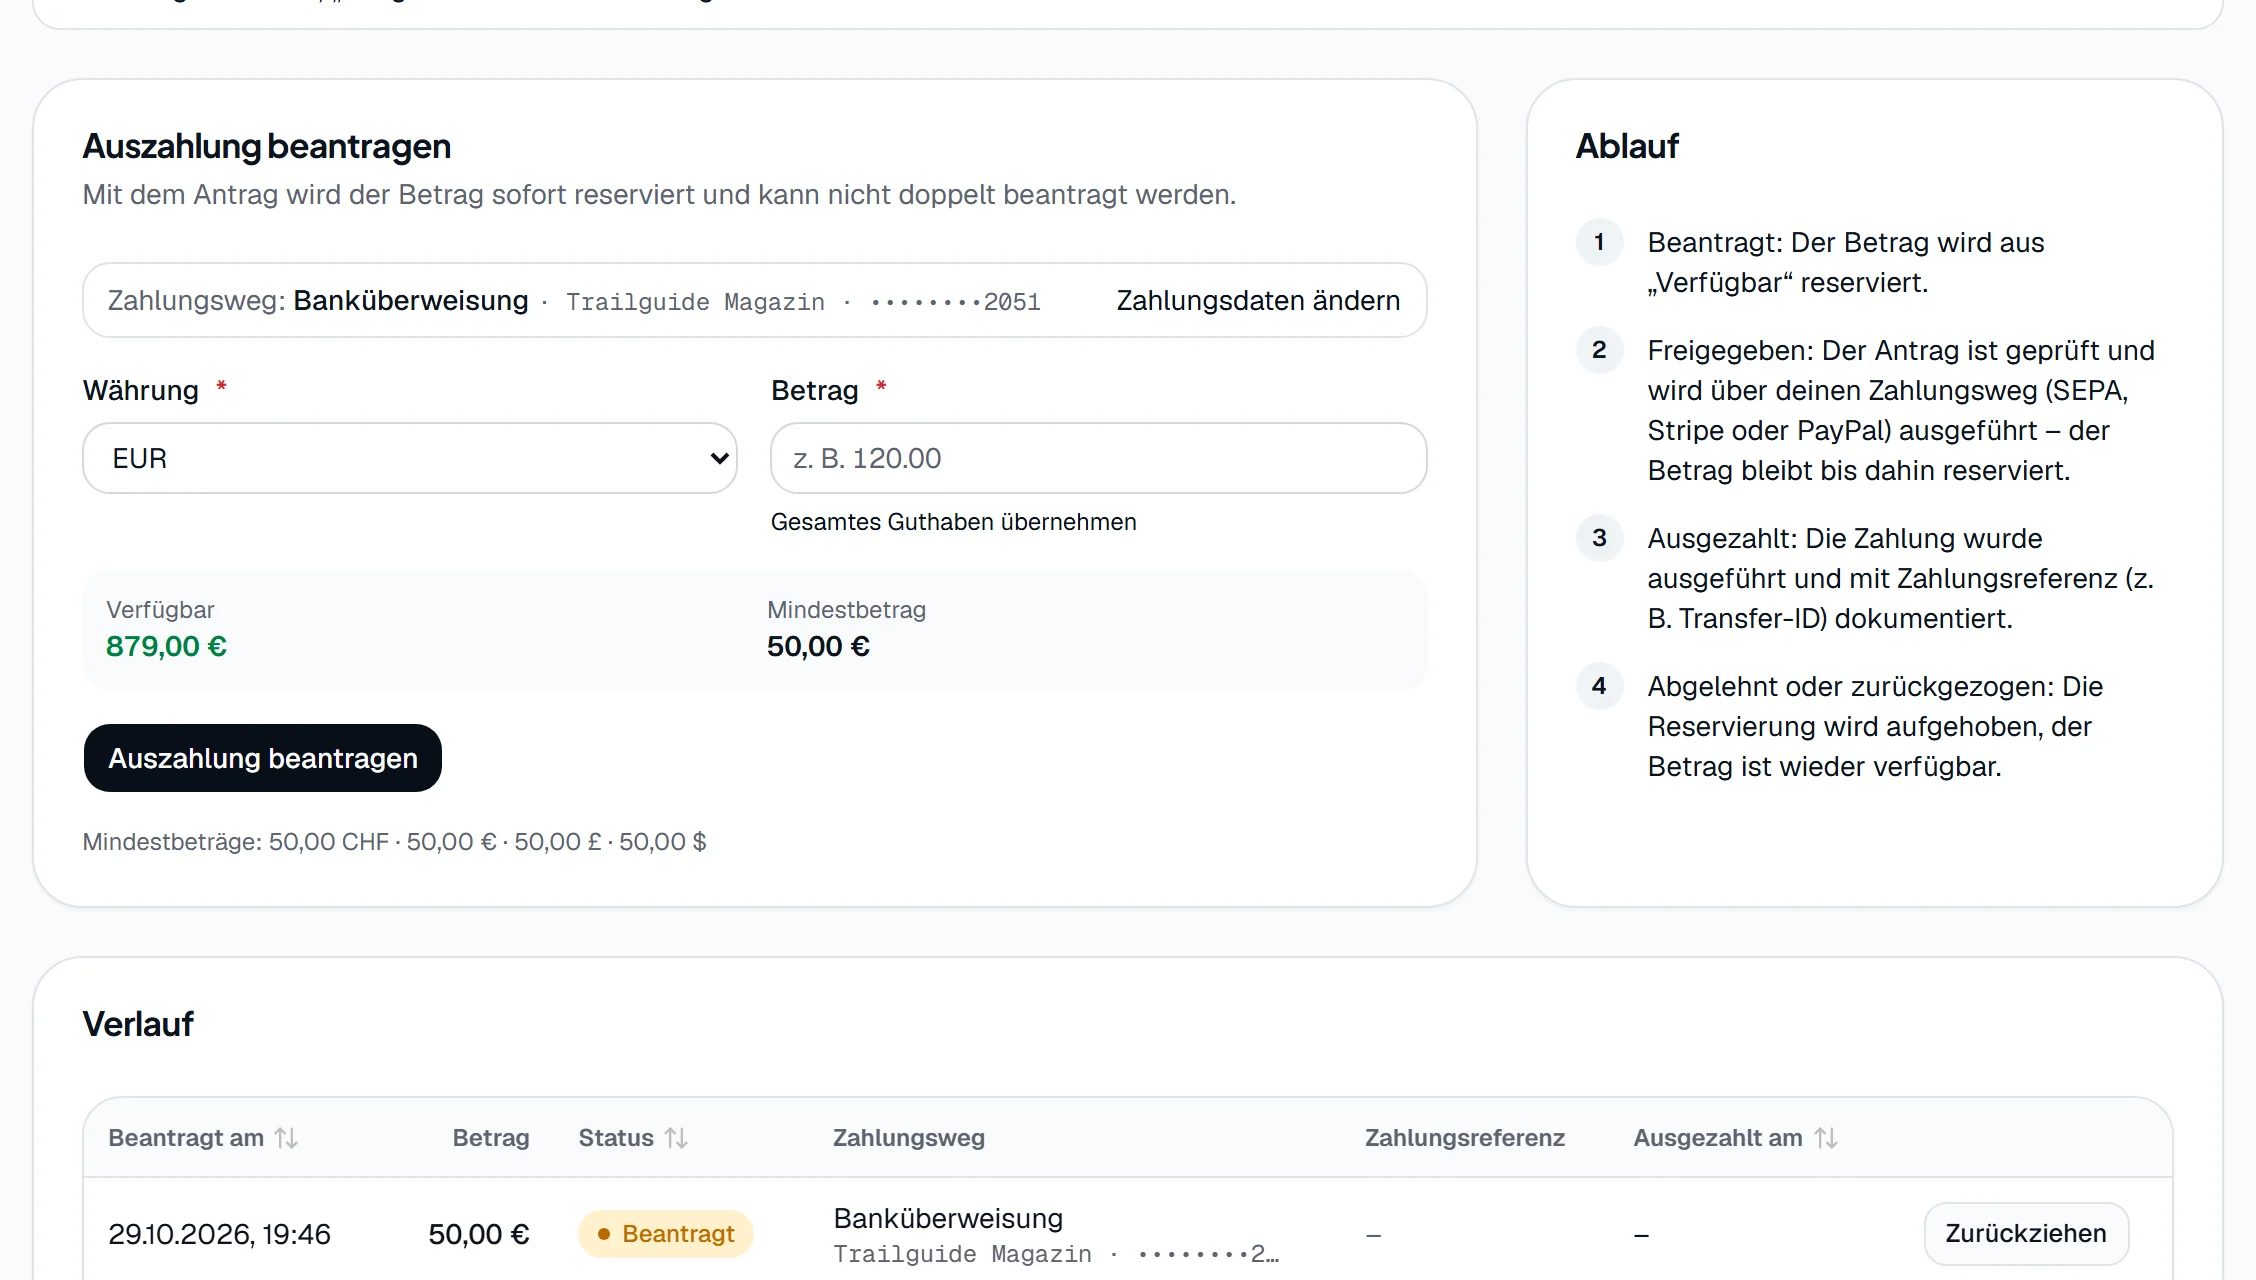Image resolution: width=2256 pixels, height=1280 pixels.
Task: Click step 3 Ausgezahlt description in Ablauf
Action: 1901,578
